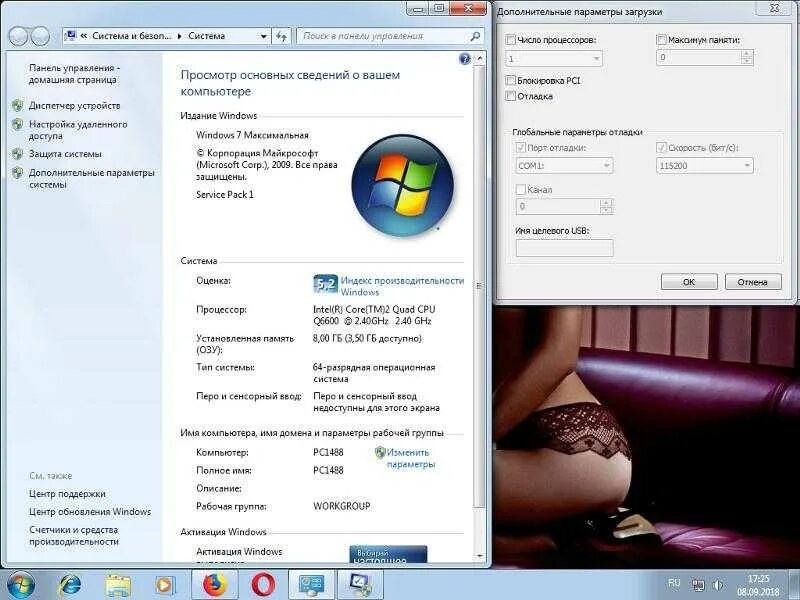This screenshot has width=800, height=600.
Task: Click the help question mark icon
Action: point(464,59)
